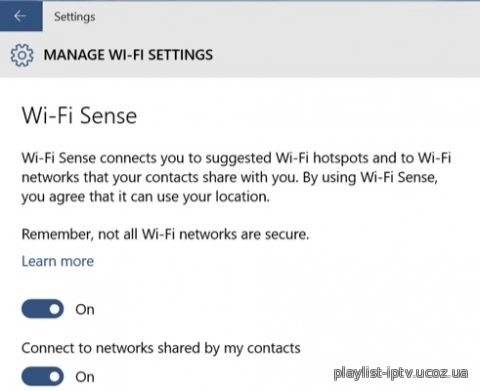Click the On label beside contacts sharing switch
The image size is (480, 391).
coord(85,377)
